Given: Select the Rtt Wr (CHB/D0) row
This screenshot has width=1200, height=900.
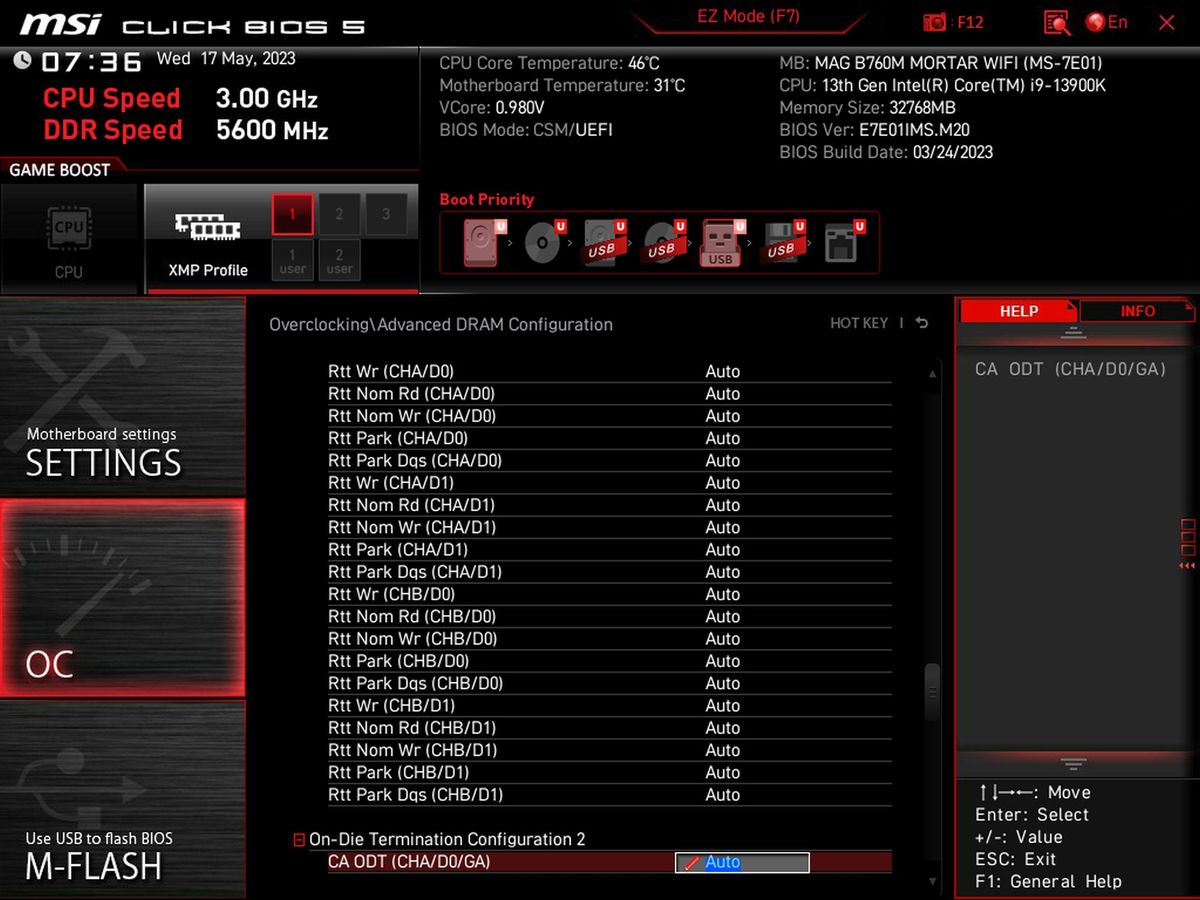Looking at the screenshot, I should point(610,594).
